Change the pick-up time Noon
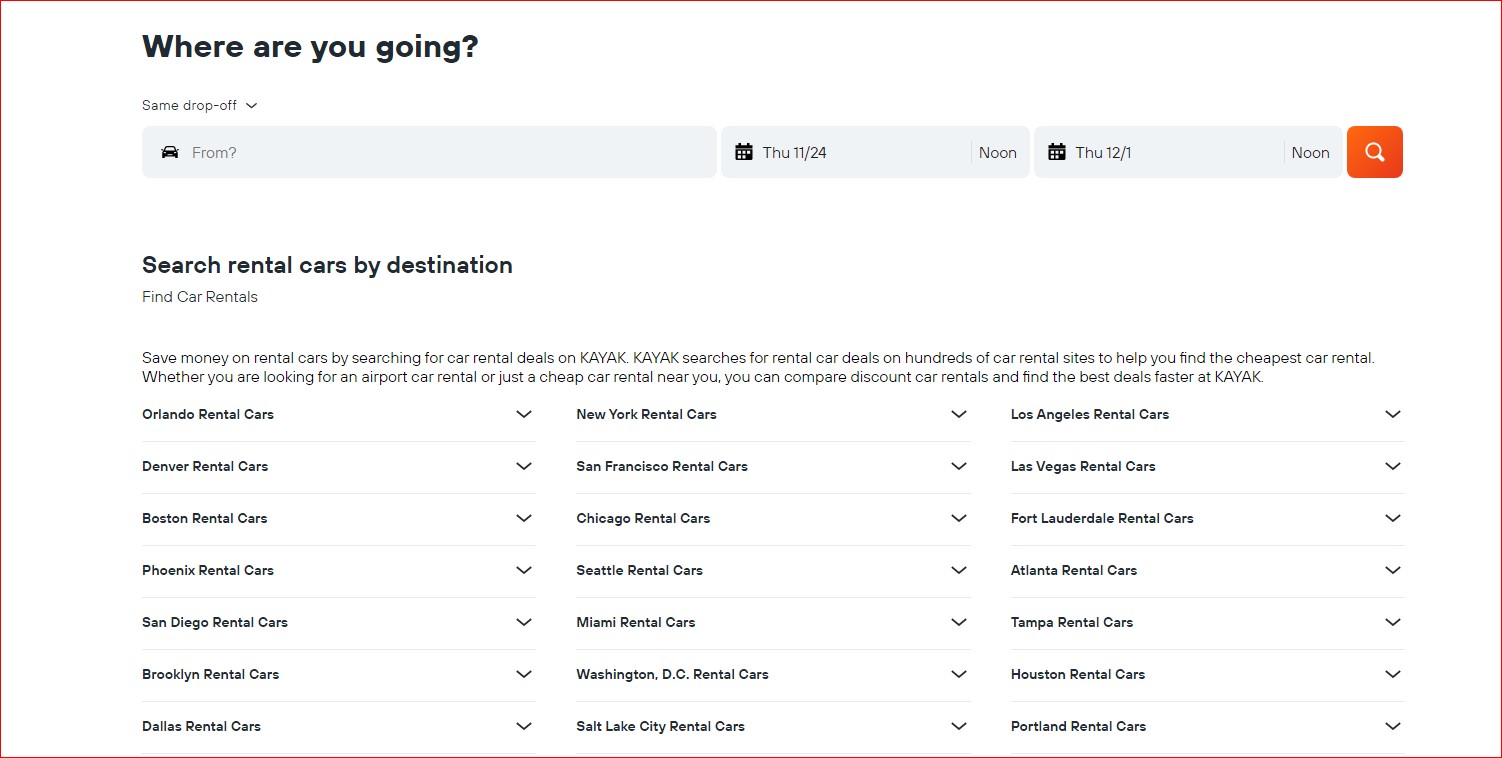 pyautogui.click(x=997, y=152)
